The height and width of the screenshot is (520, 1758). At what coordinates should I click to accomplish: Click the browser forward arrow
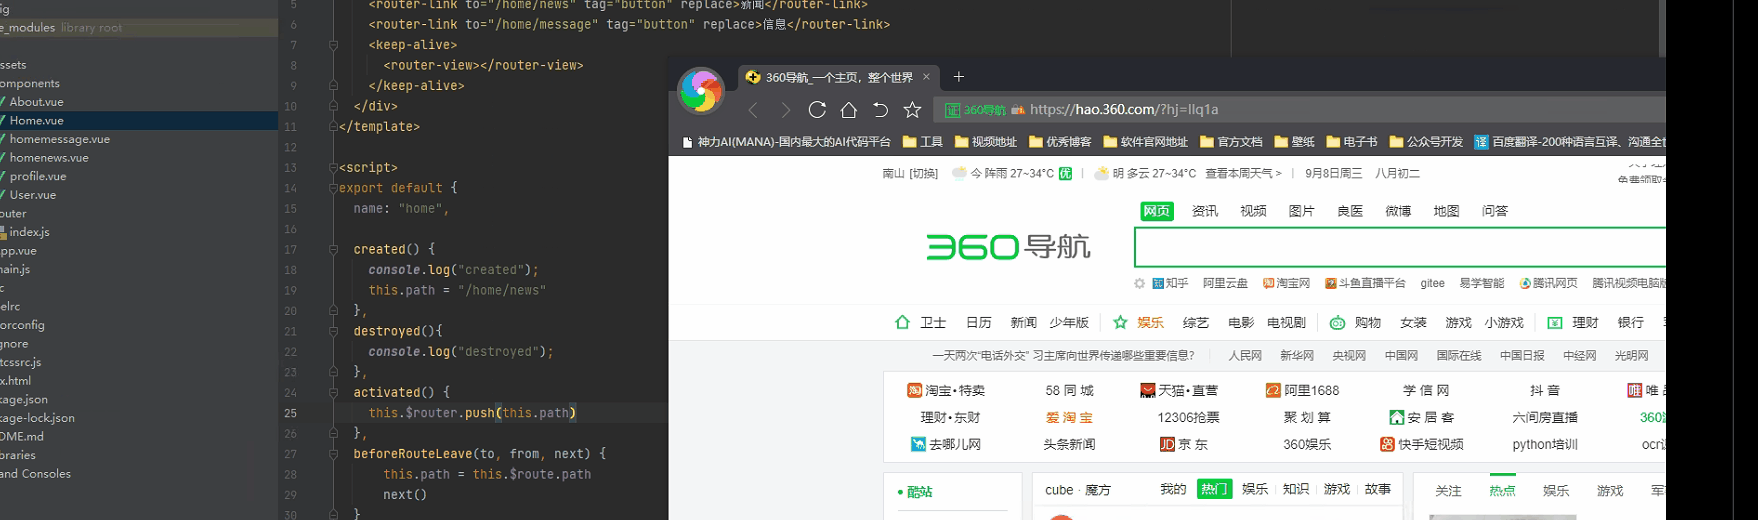(x=786, y=110)
